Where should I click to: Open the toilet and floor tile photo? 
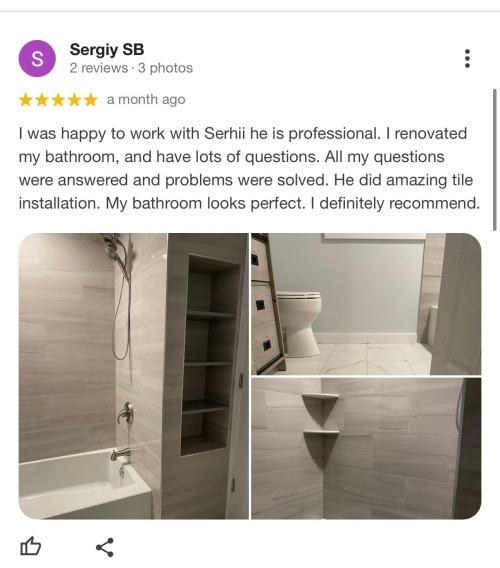coord(366,304)
